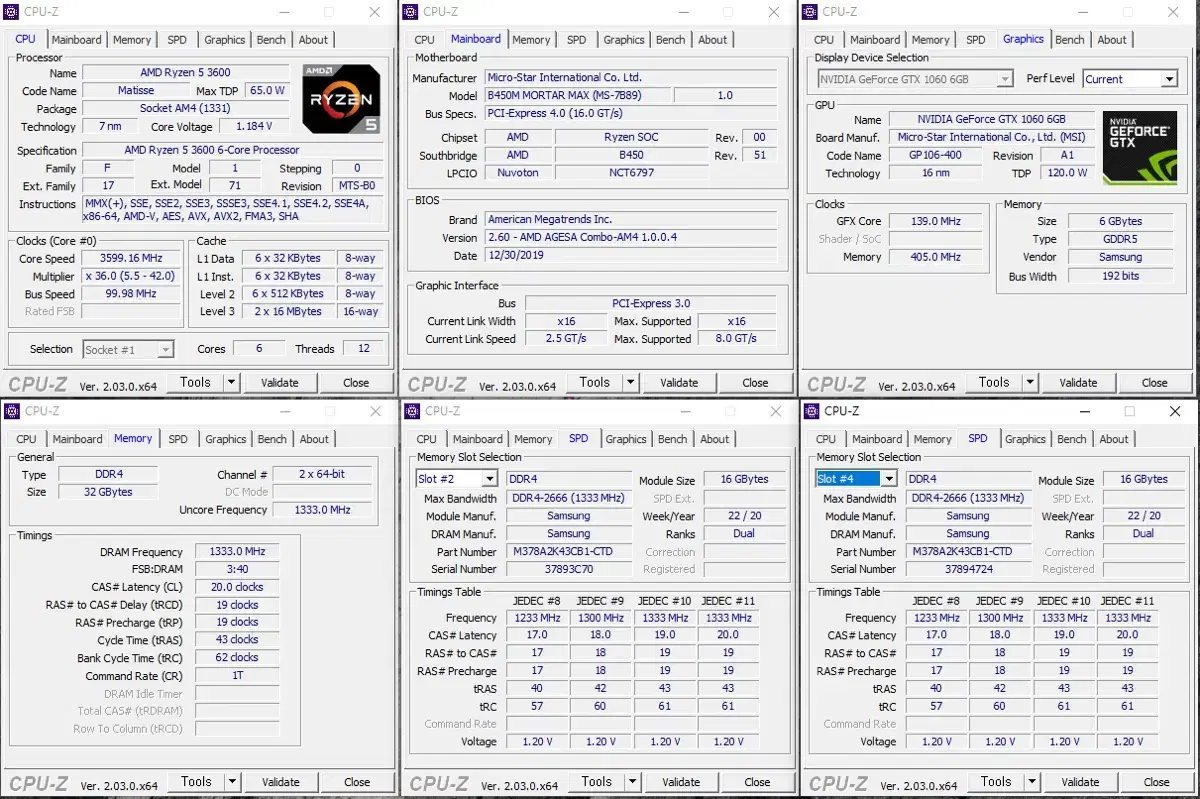Click the Max TDP value 65.0 W
1200x799 pixels.
click(267, 90)
